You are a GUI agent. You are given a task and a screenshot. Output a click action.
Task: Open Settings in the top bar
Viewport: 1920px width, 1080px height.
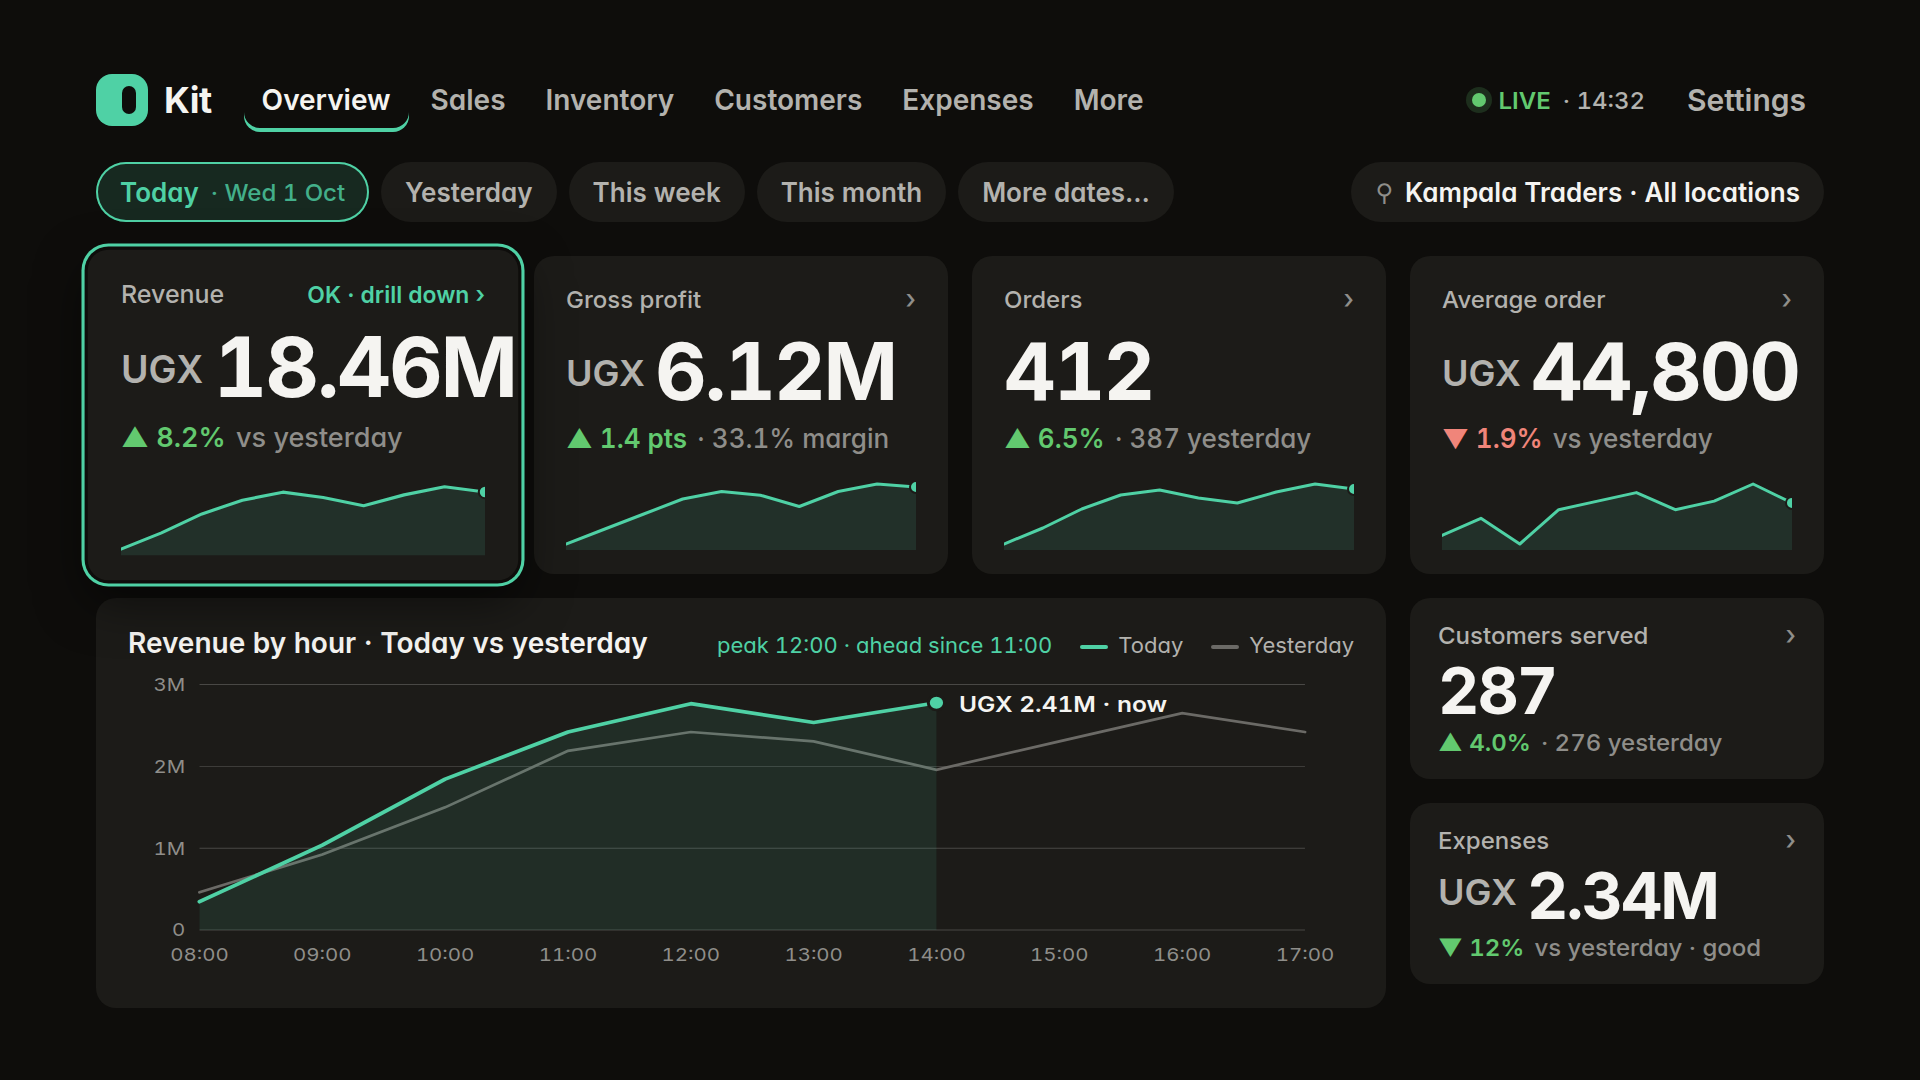[x=1746, y=100]
